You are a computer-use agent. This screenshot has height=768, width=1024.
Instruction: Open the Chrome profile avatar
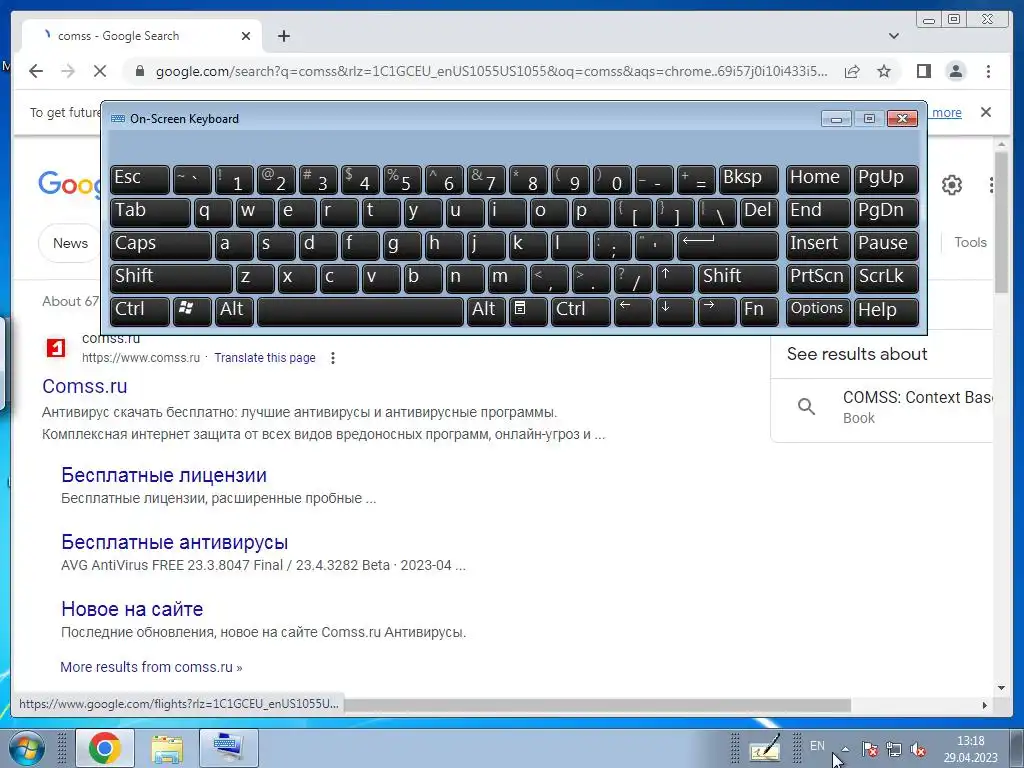[955, 71]
